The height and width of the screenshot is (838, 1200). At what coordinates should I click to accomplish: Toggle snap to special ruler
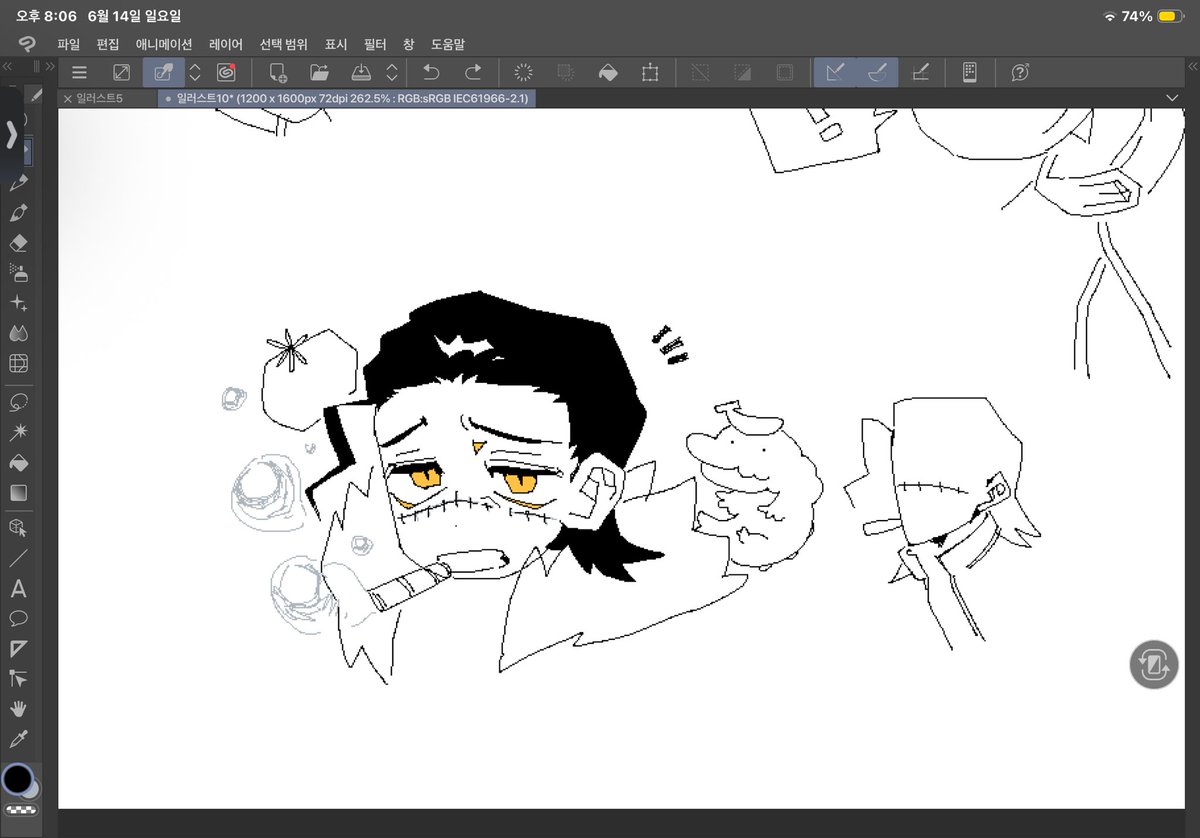877,72
